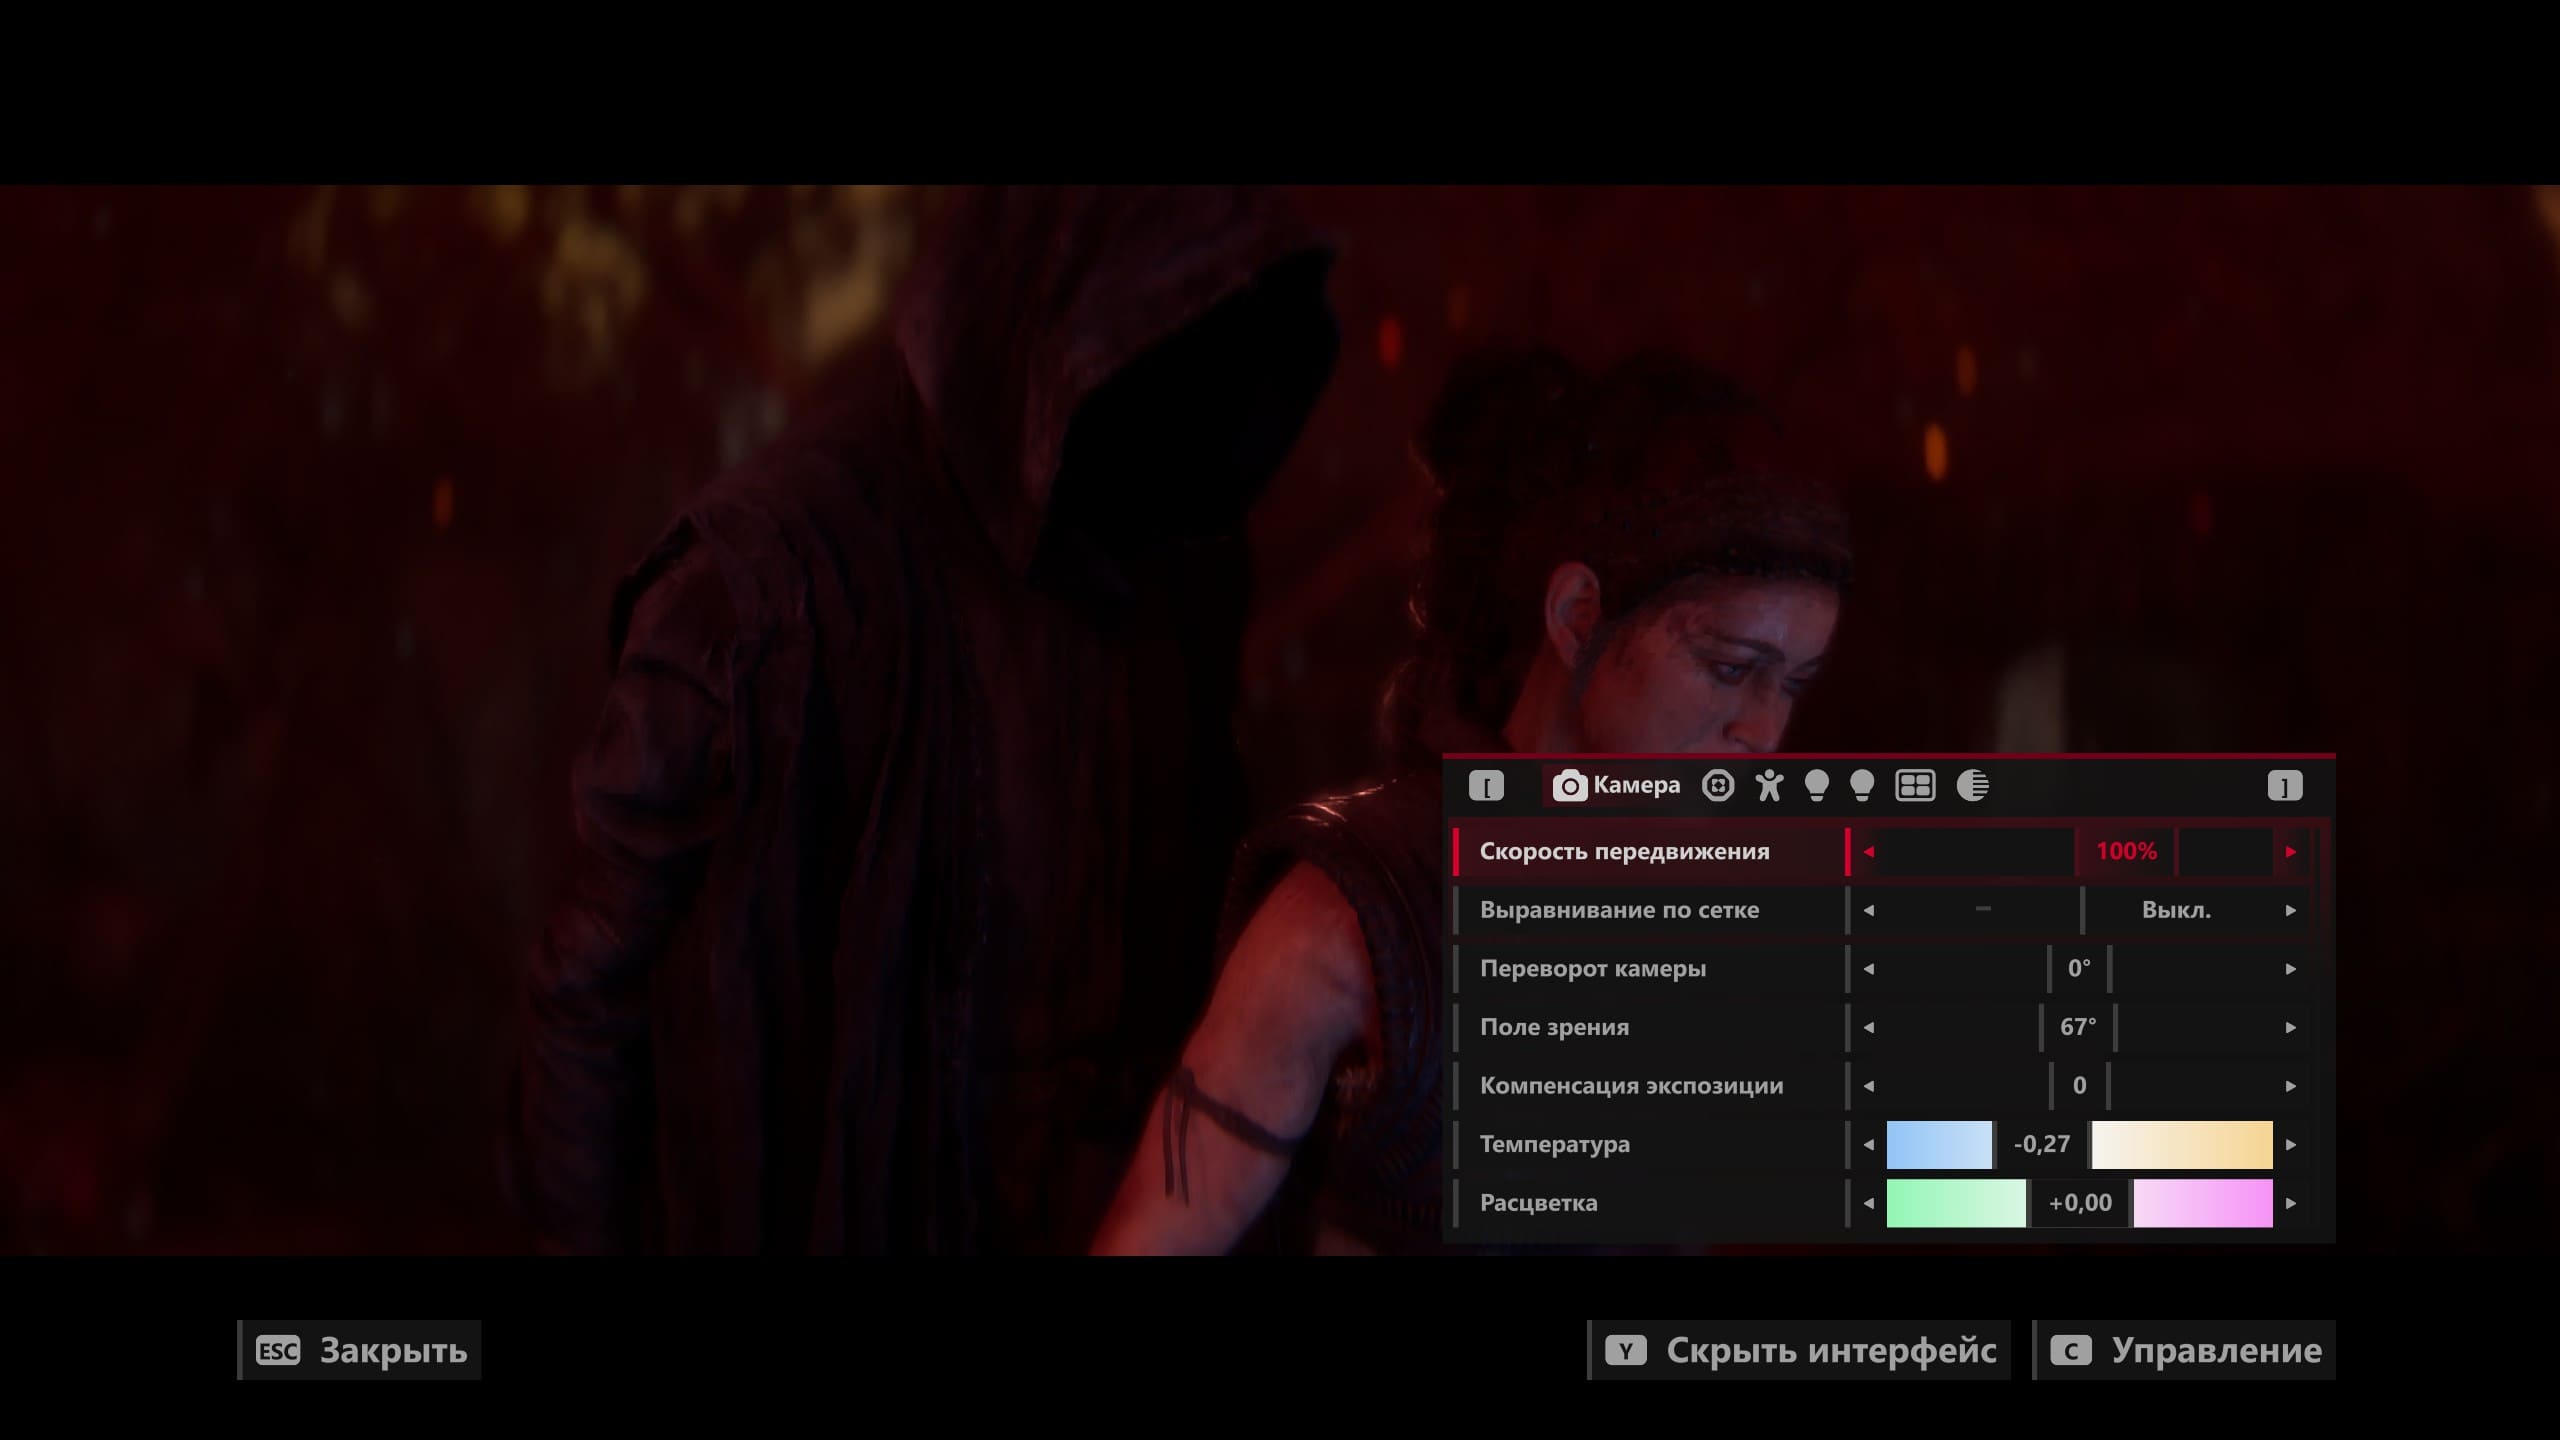Open the second light bulb tab
The image size is (2560, 1440).
click(x=1862, y=786)
